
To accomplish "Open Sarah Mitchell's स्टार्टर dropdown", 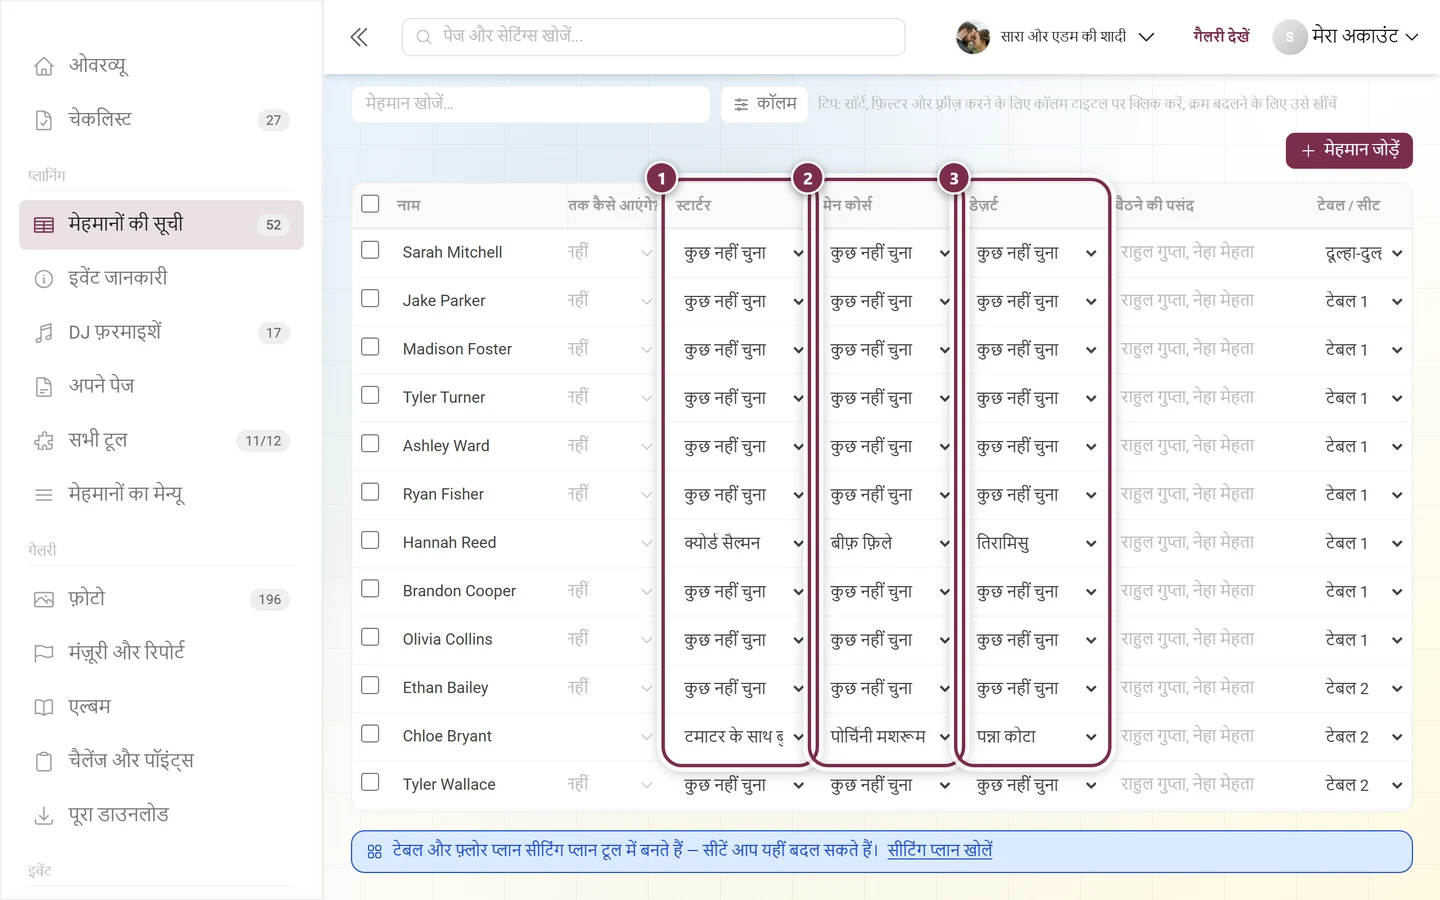I will coord(743,253).
